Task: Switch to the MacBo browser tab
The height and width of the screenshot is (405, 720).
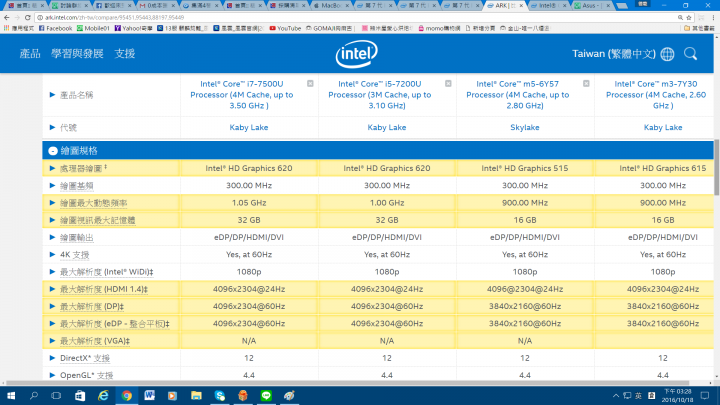Action: [x=330, y=6]
